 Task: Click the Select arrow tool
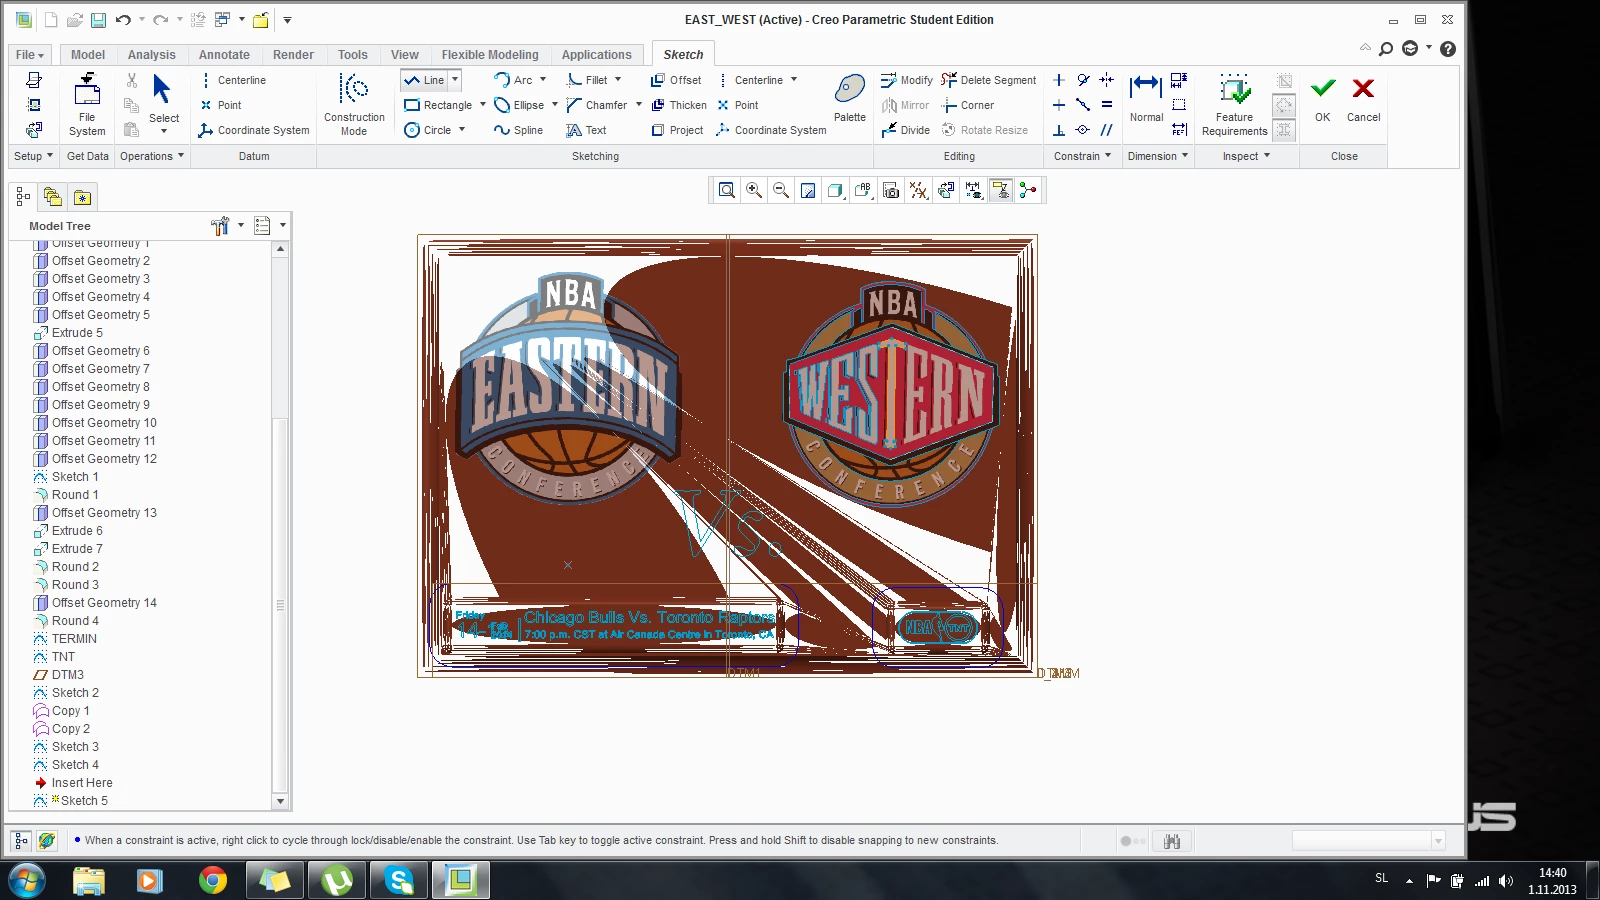163,98
